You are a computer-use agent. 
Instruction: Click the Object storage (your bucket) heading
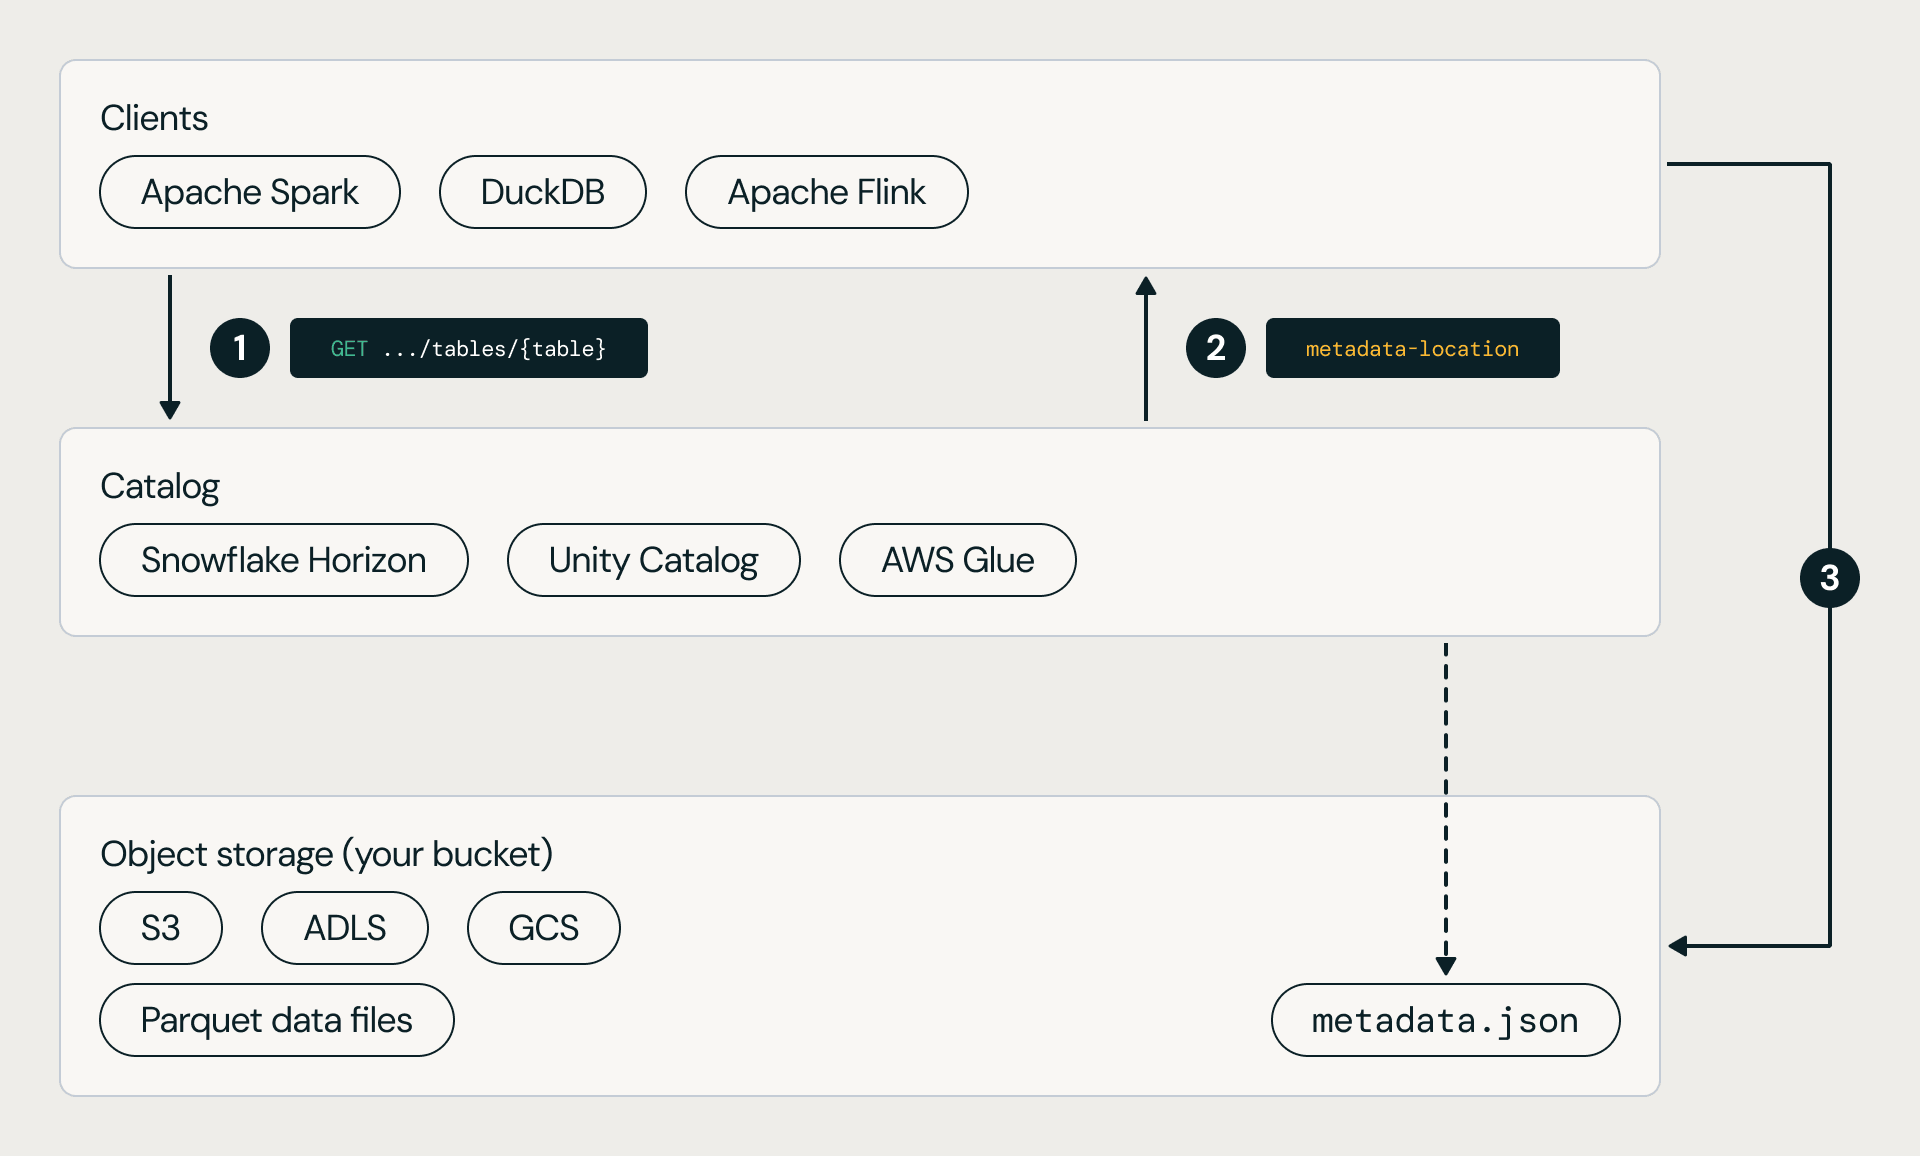[x=327, y=854]
